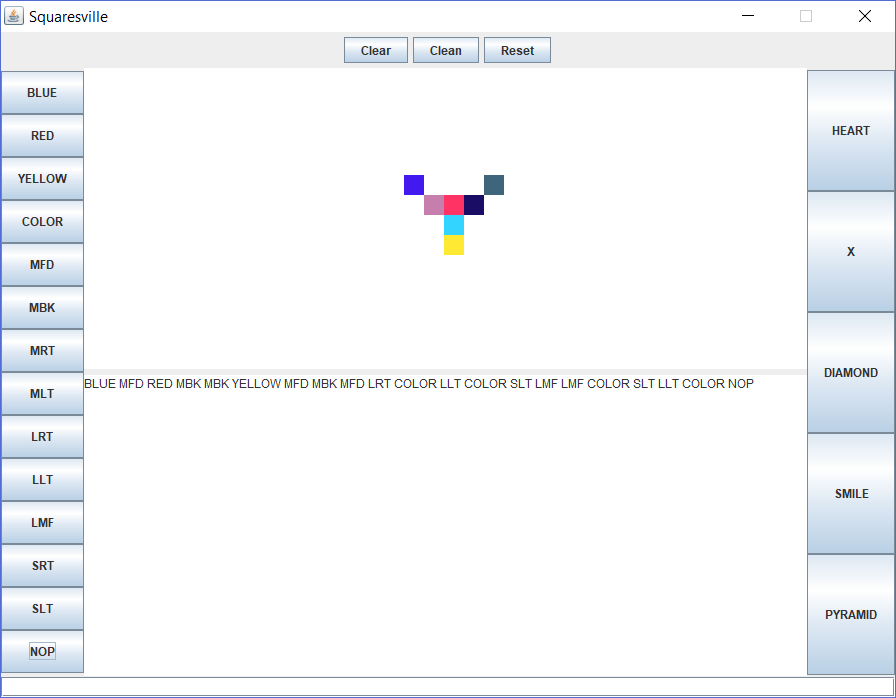896x698 pixels.
Task: Click the mauve pink square on canvas
Action: [x=434, y=205]
